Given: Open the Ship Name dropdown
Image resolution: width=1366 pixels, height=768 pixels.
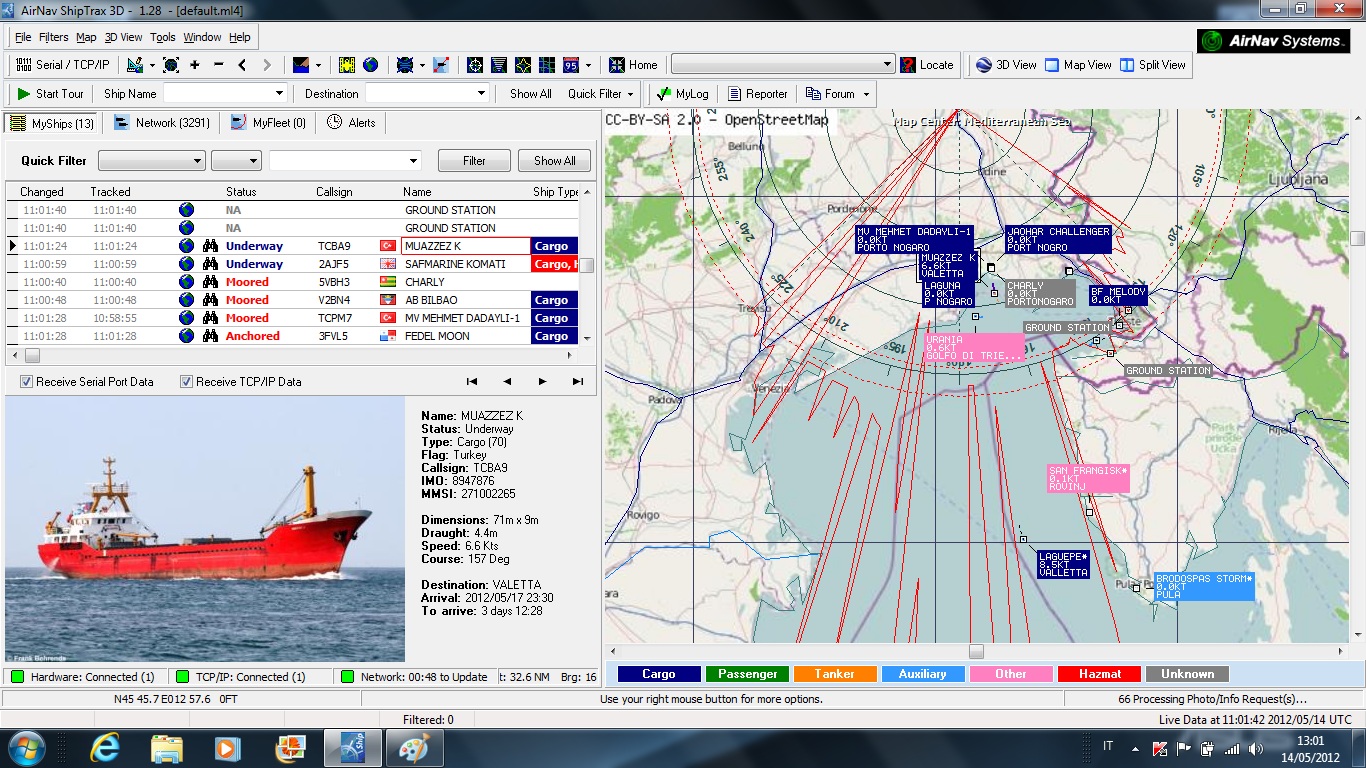Looking at the screenshot, I should [279, 94].
